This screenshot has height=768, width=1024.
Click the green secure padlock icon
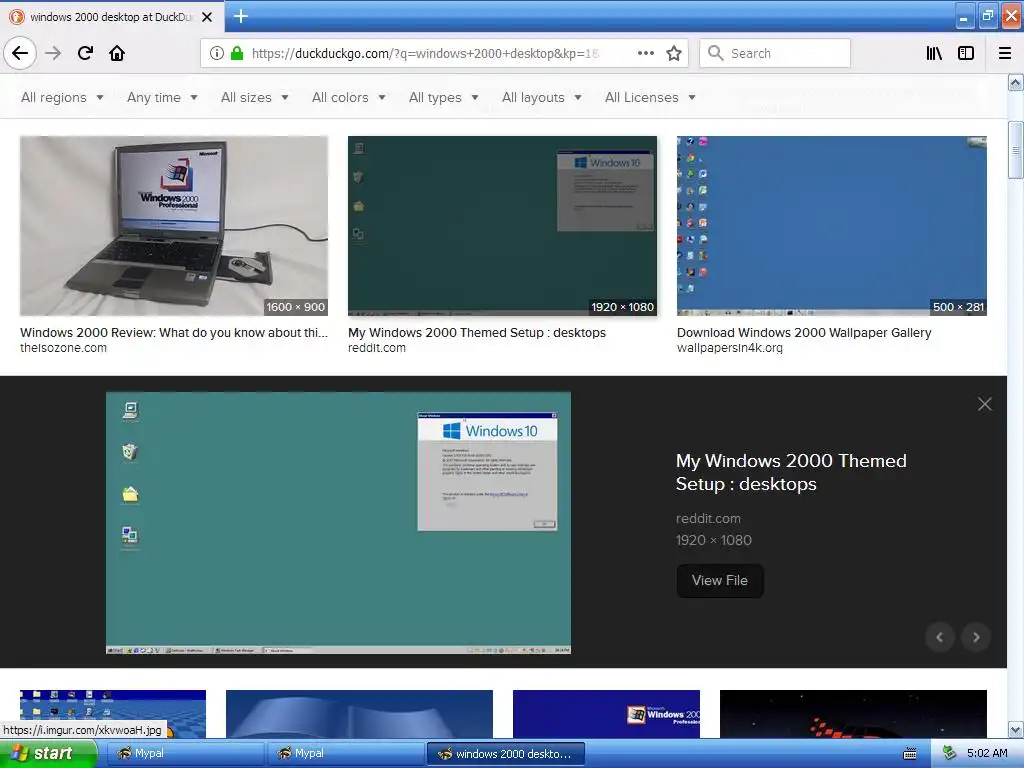pos(236,54)
